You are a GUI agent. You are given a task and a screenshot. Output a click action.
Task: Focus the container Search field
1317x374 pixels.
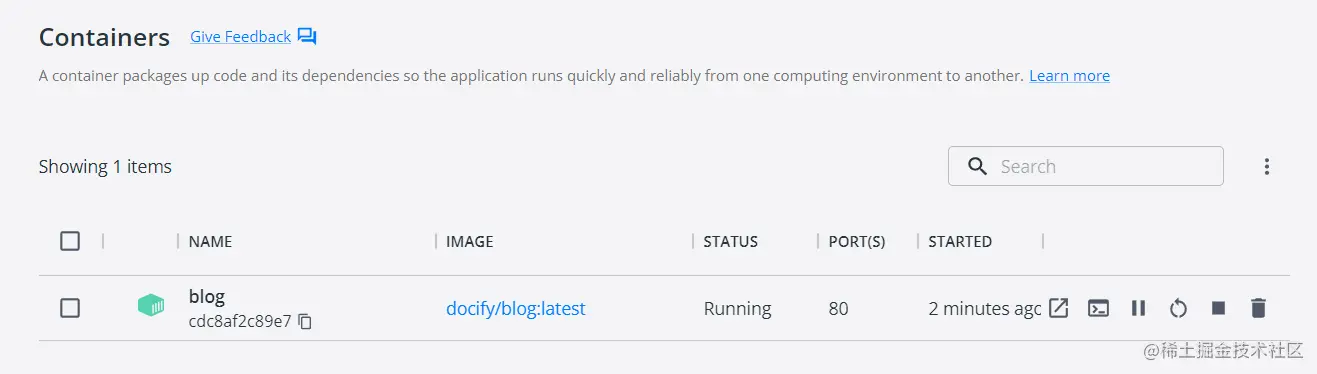point(1085,166)
